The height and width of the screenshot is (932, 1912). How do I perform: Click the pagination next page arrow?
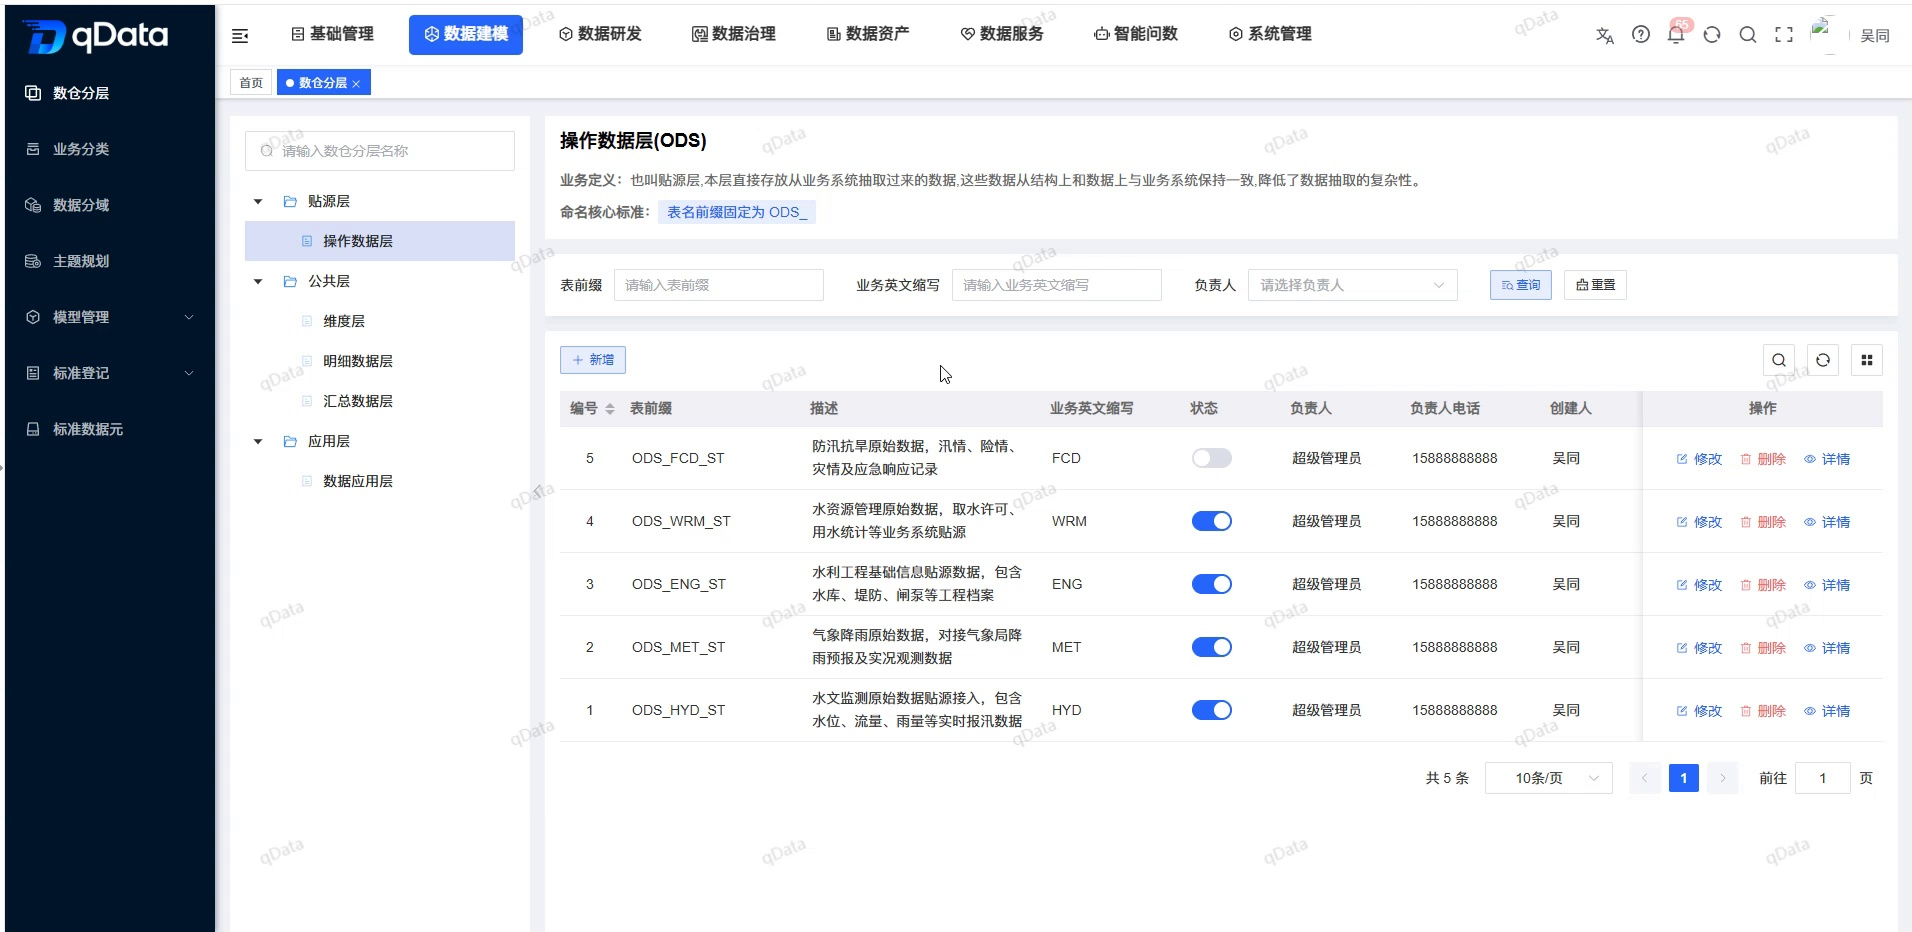[x=1722, y=778]
